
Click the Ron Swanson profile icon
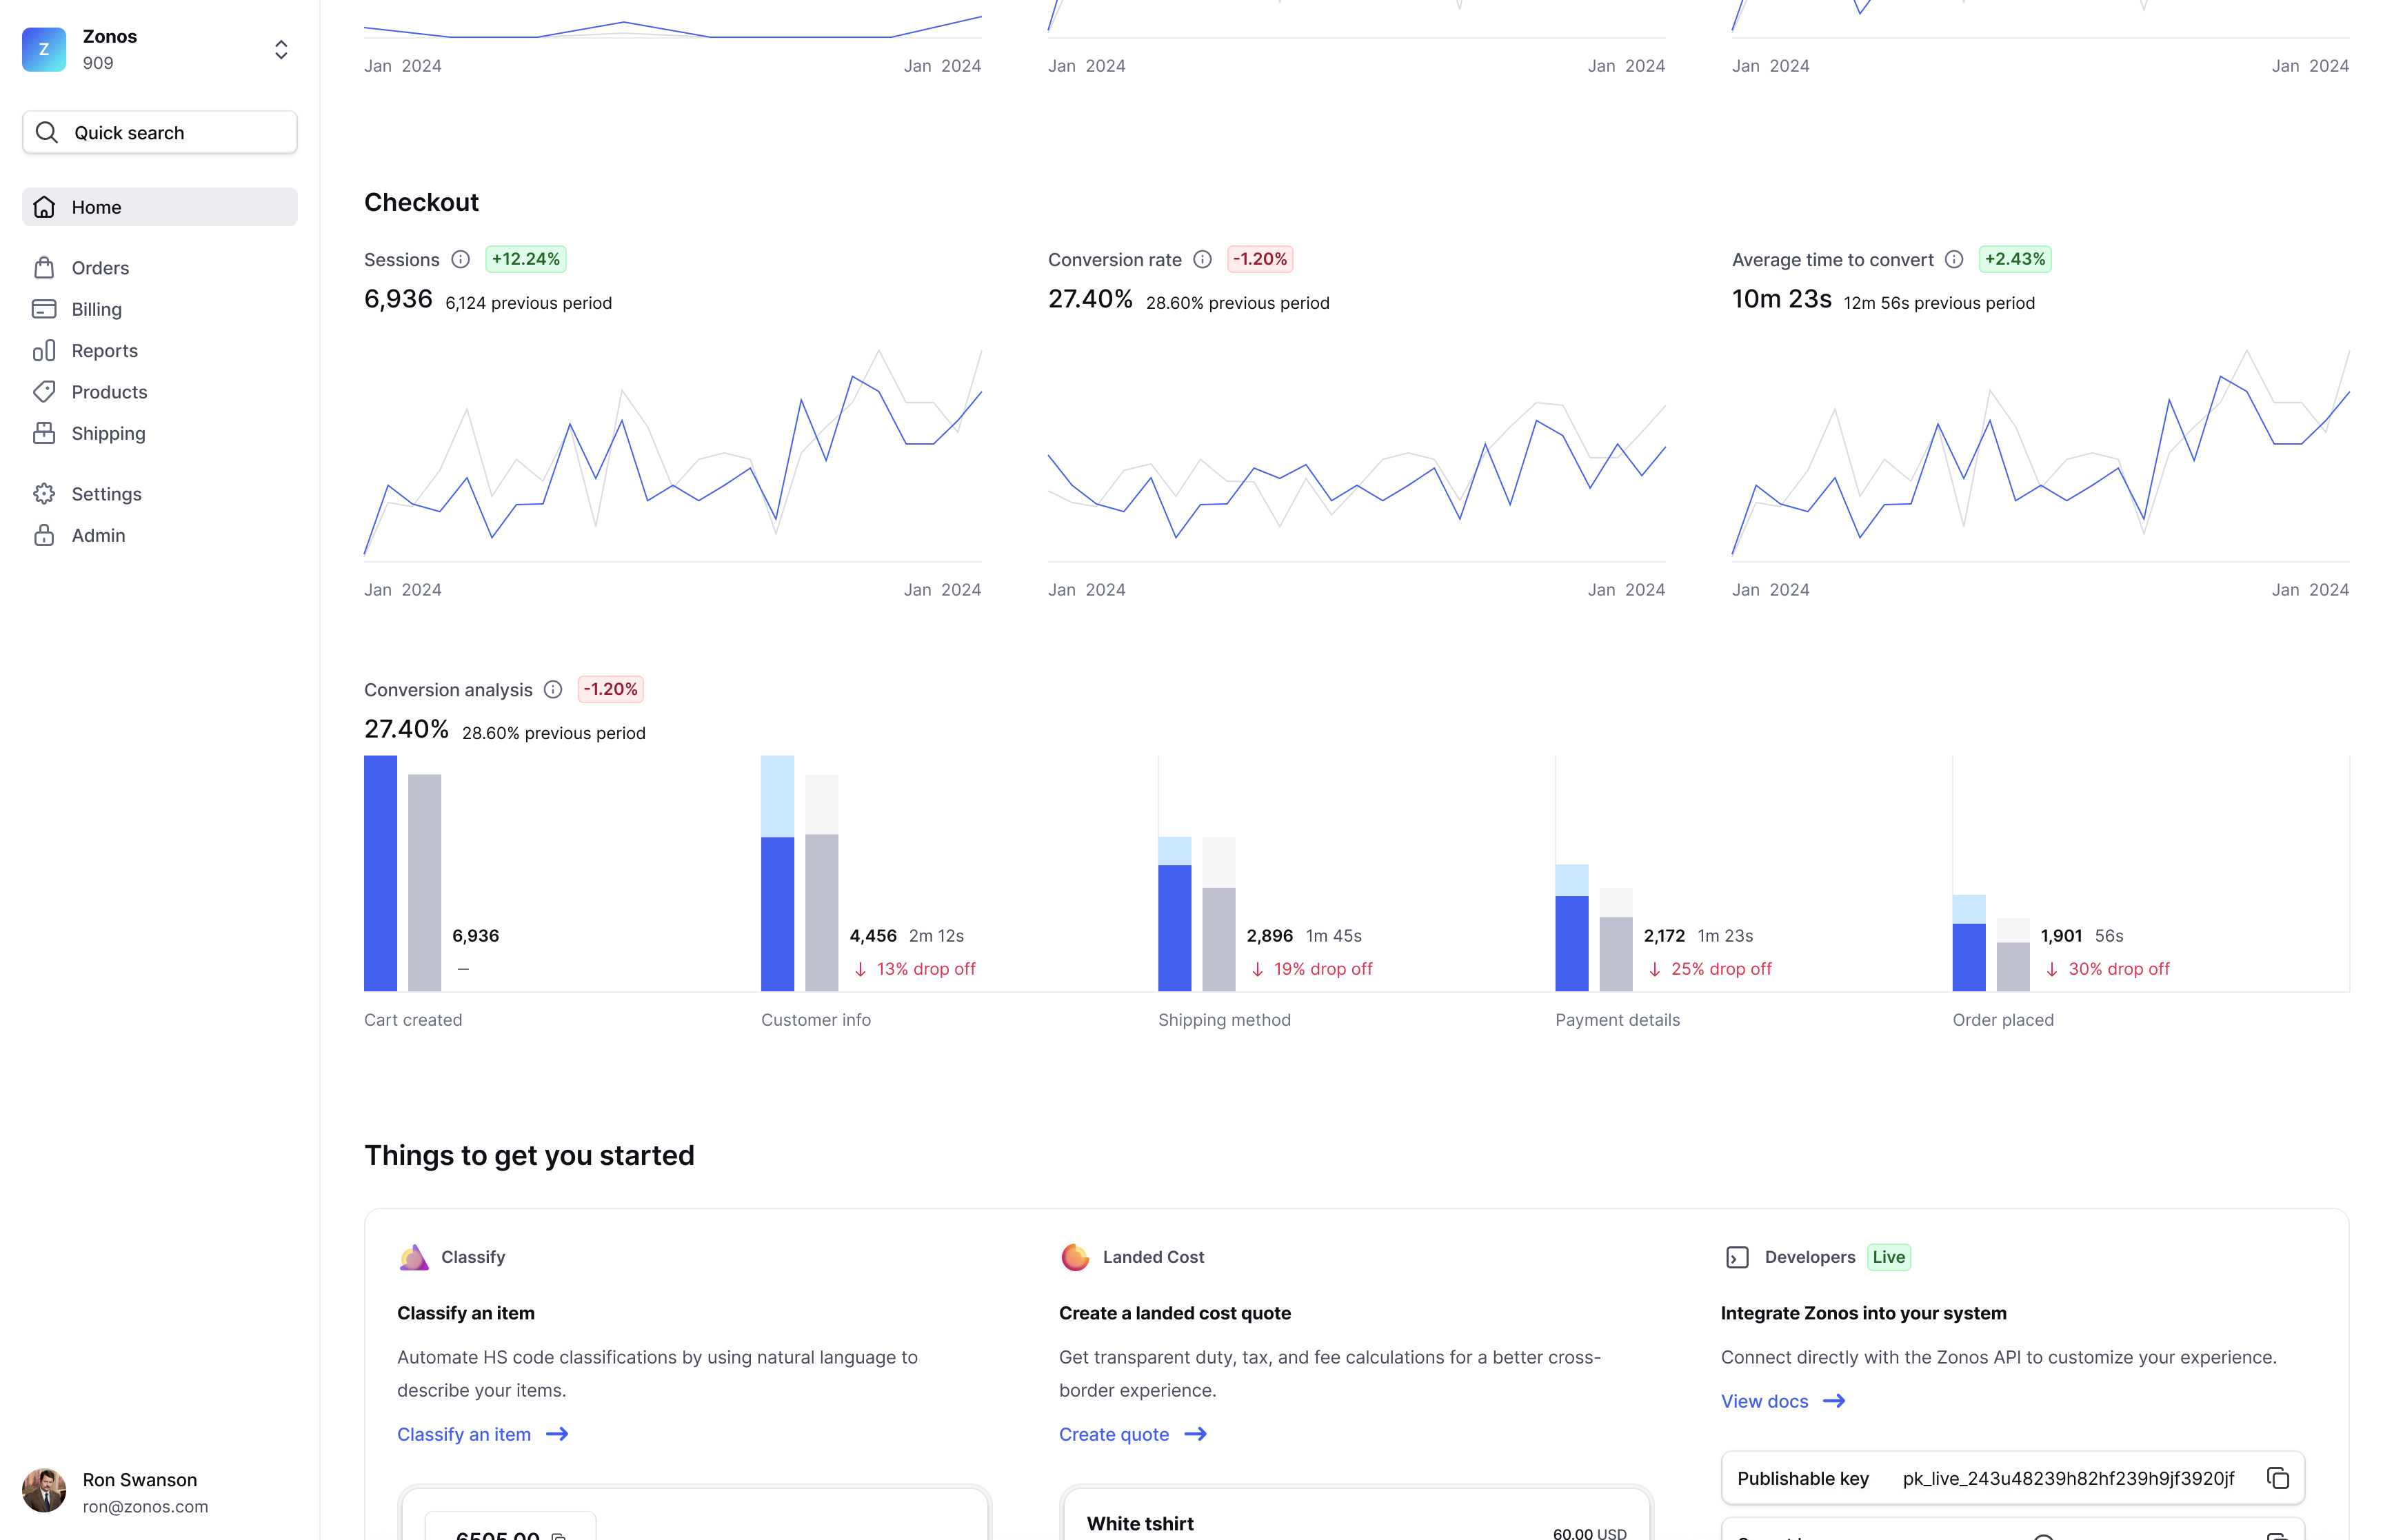(43, 1491)
